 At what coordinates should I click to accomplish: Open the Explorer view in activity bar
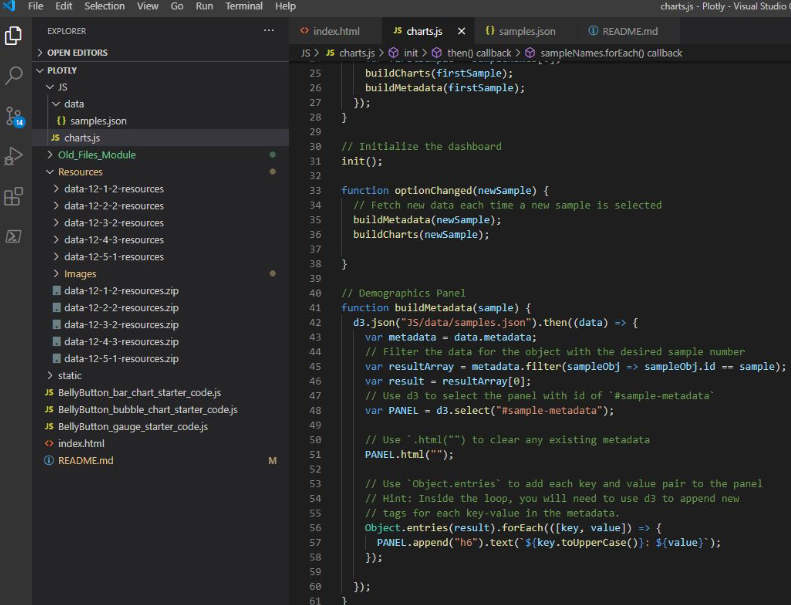coord(13,35)
